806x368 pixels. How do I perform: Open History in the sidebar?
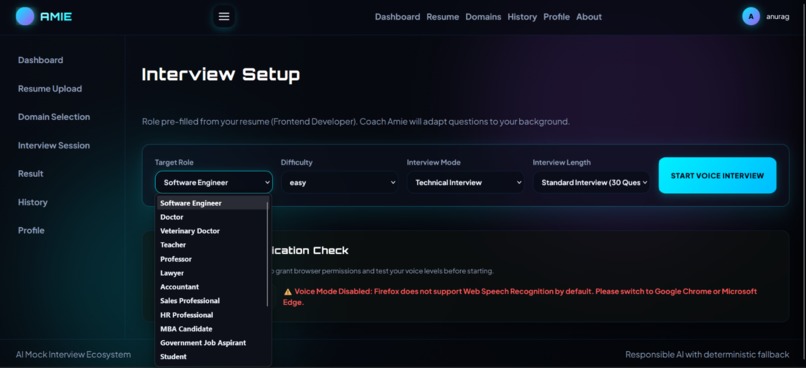coord(33,202)
